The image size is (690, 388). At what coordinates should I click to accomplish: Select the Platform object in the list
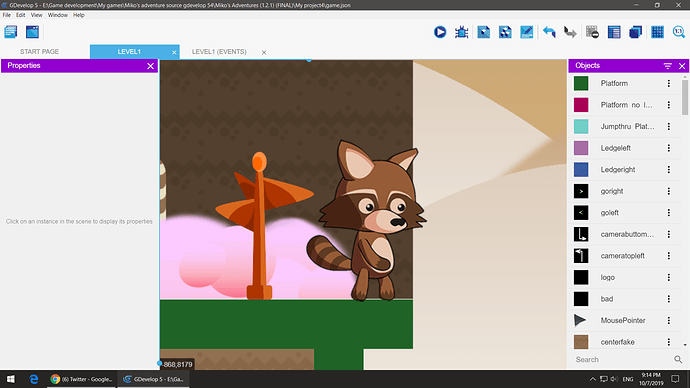tap(625, 83)
